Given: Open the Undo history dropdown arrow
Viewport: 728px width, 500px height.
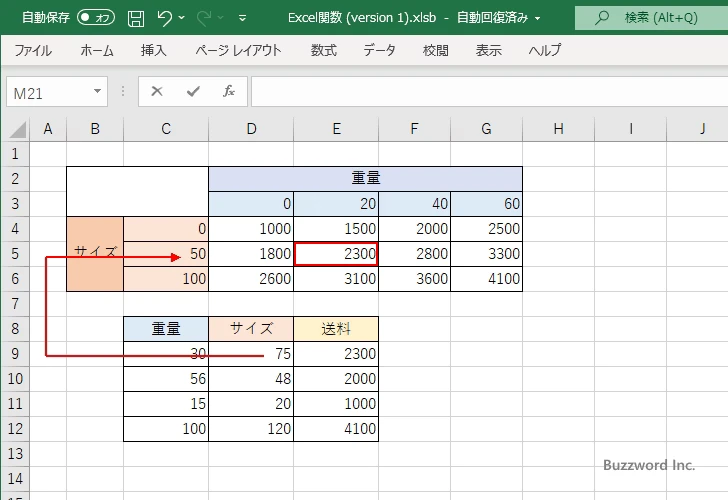Looking at the screenshot, I should pyautogui.click(x=182, y=18).
